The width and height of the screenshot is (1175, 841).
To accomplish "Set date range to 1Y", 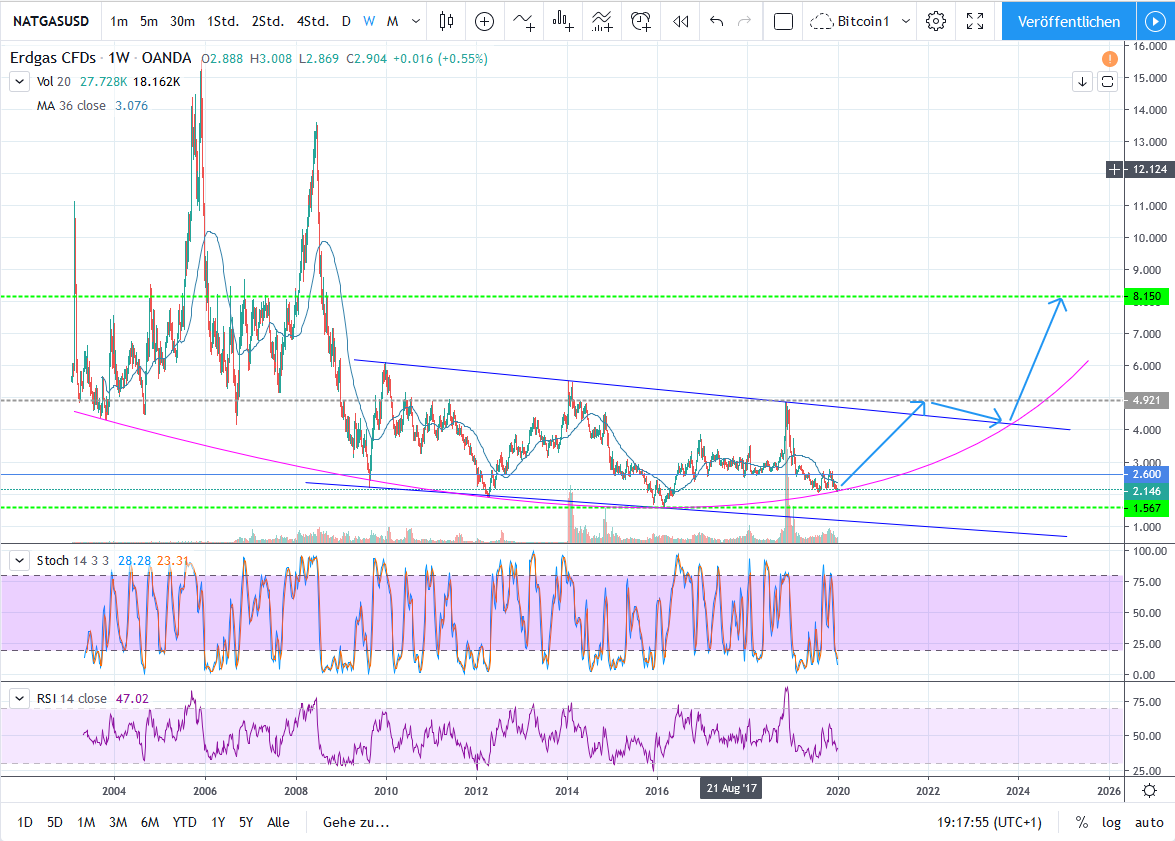I will click(218, 822).
